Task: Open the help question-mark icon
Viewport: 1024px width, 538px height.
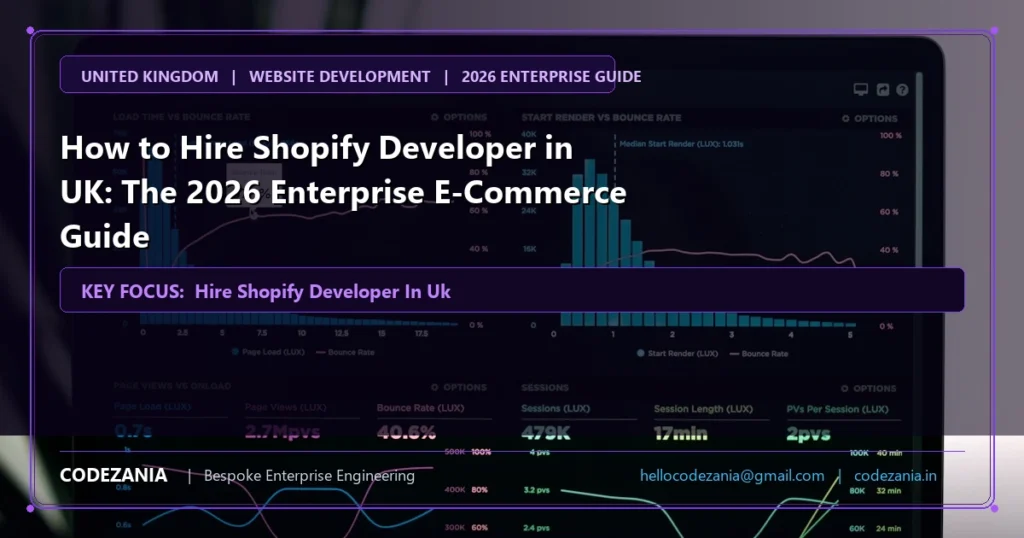Action: (x=902, y=89)
